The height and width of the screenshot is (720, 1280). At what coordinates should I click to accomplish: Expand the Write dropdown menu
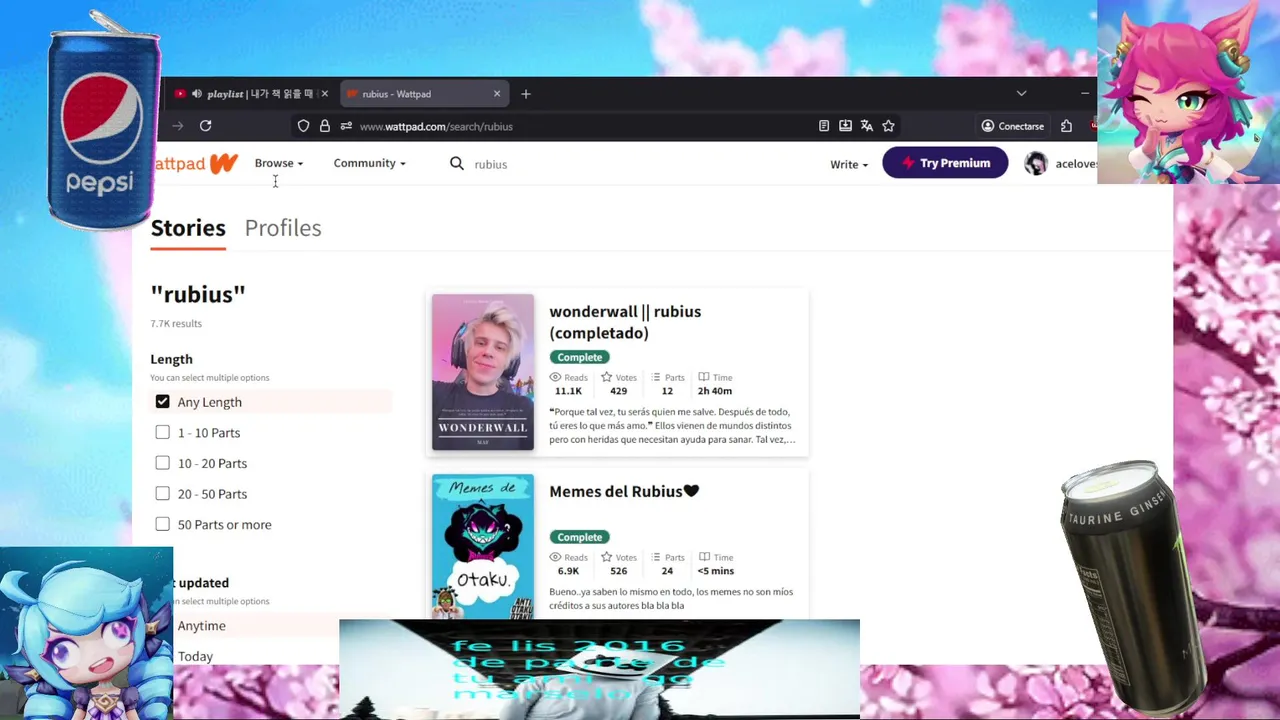click(x=849, y=164)
